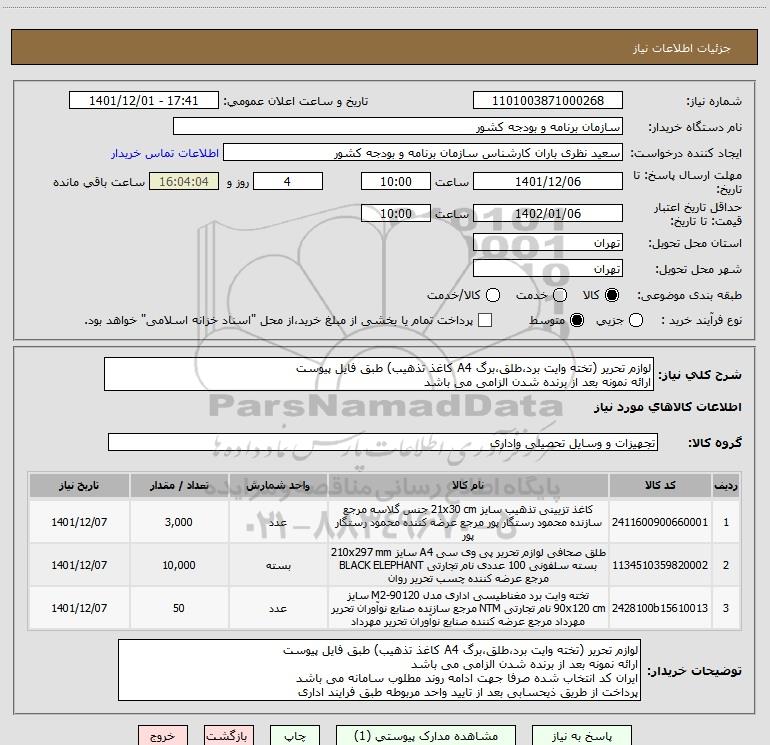Open the اطلاعات تماس خریدار link

pyautogui.click(x=165, y=153)
